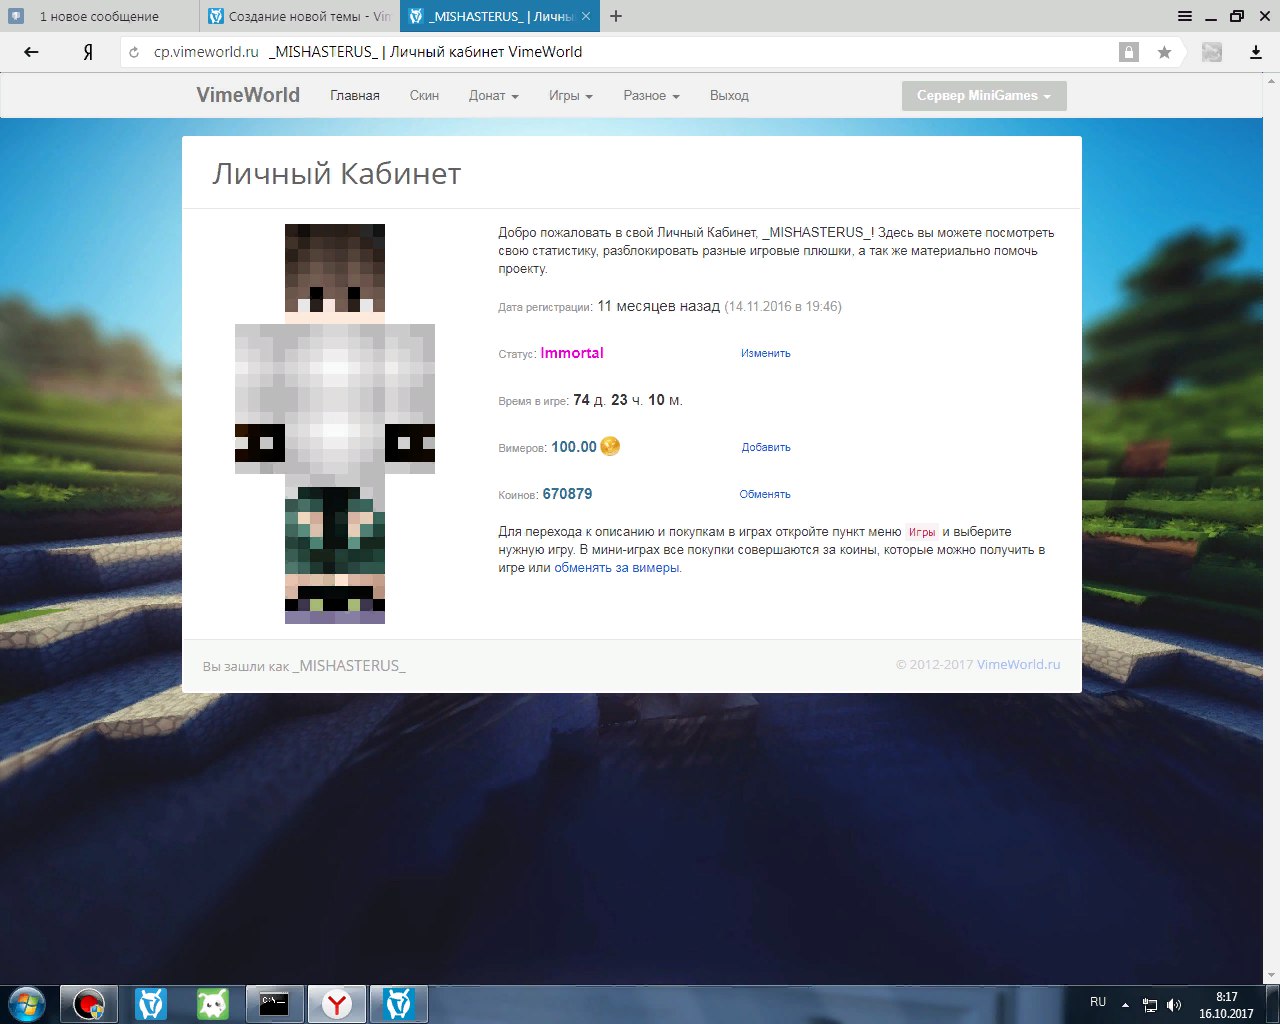Expand the Донат dropdown menu
Image resolution: width=1280 pixels, height=1024 pixels.
pyautogui.click(x=494, y=96)
